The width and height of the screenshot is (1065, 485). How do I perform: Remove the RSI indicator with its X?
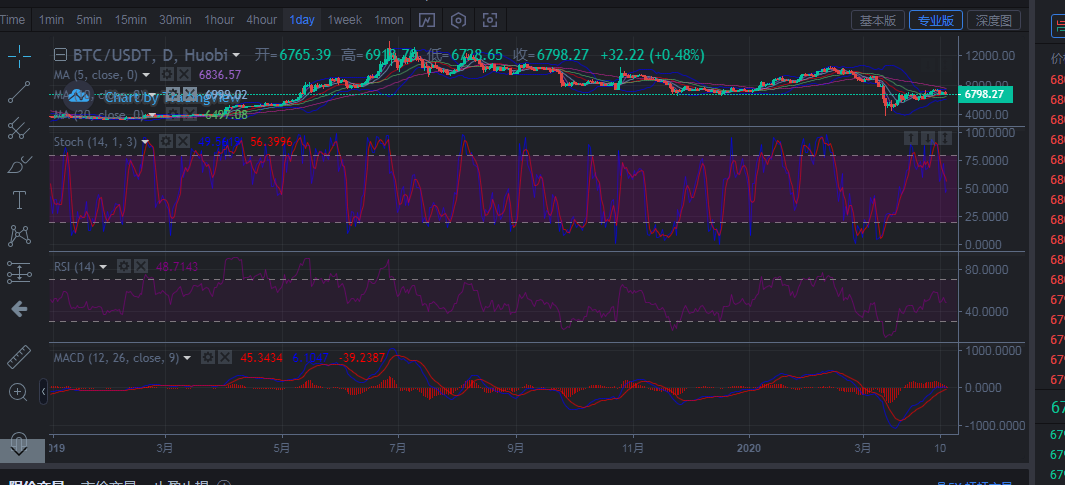click(x=141, y=266)
